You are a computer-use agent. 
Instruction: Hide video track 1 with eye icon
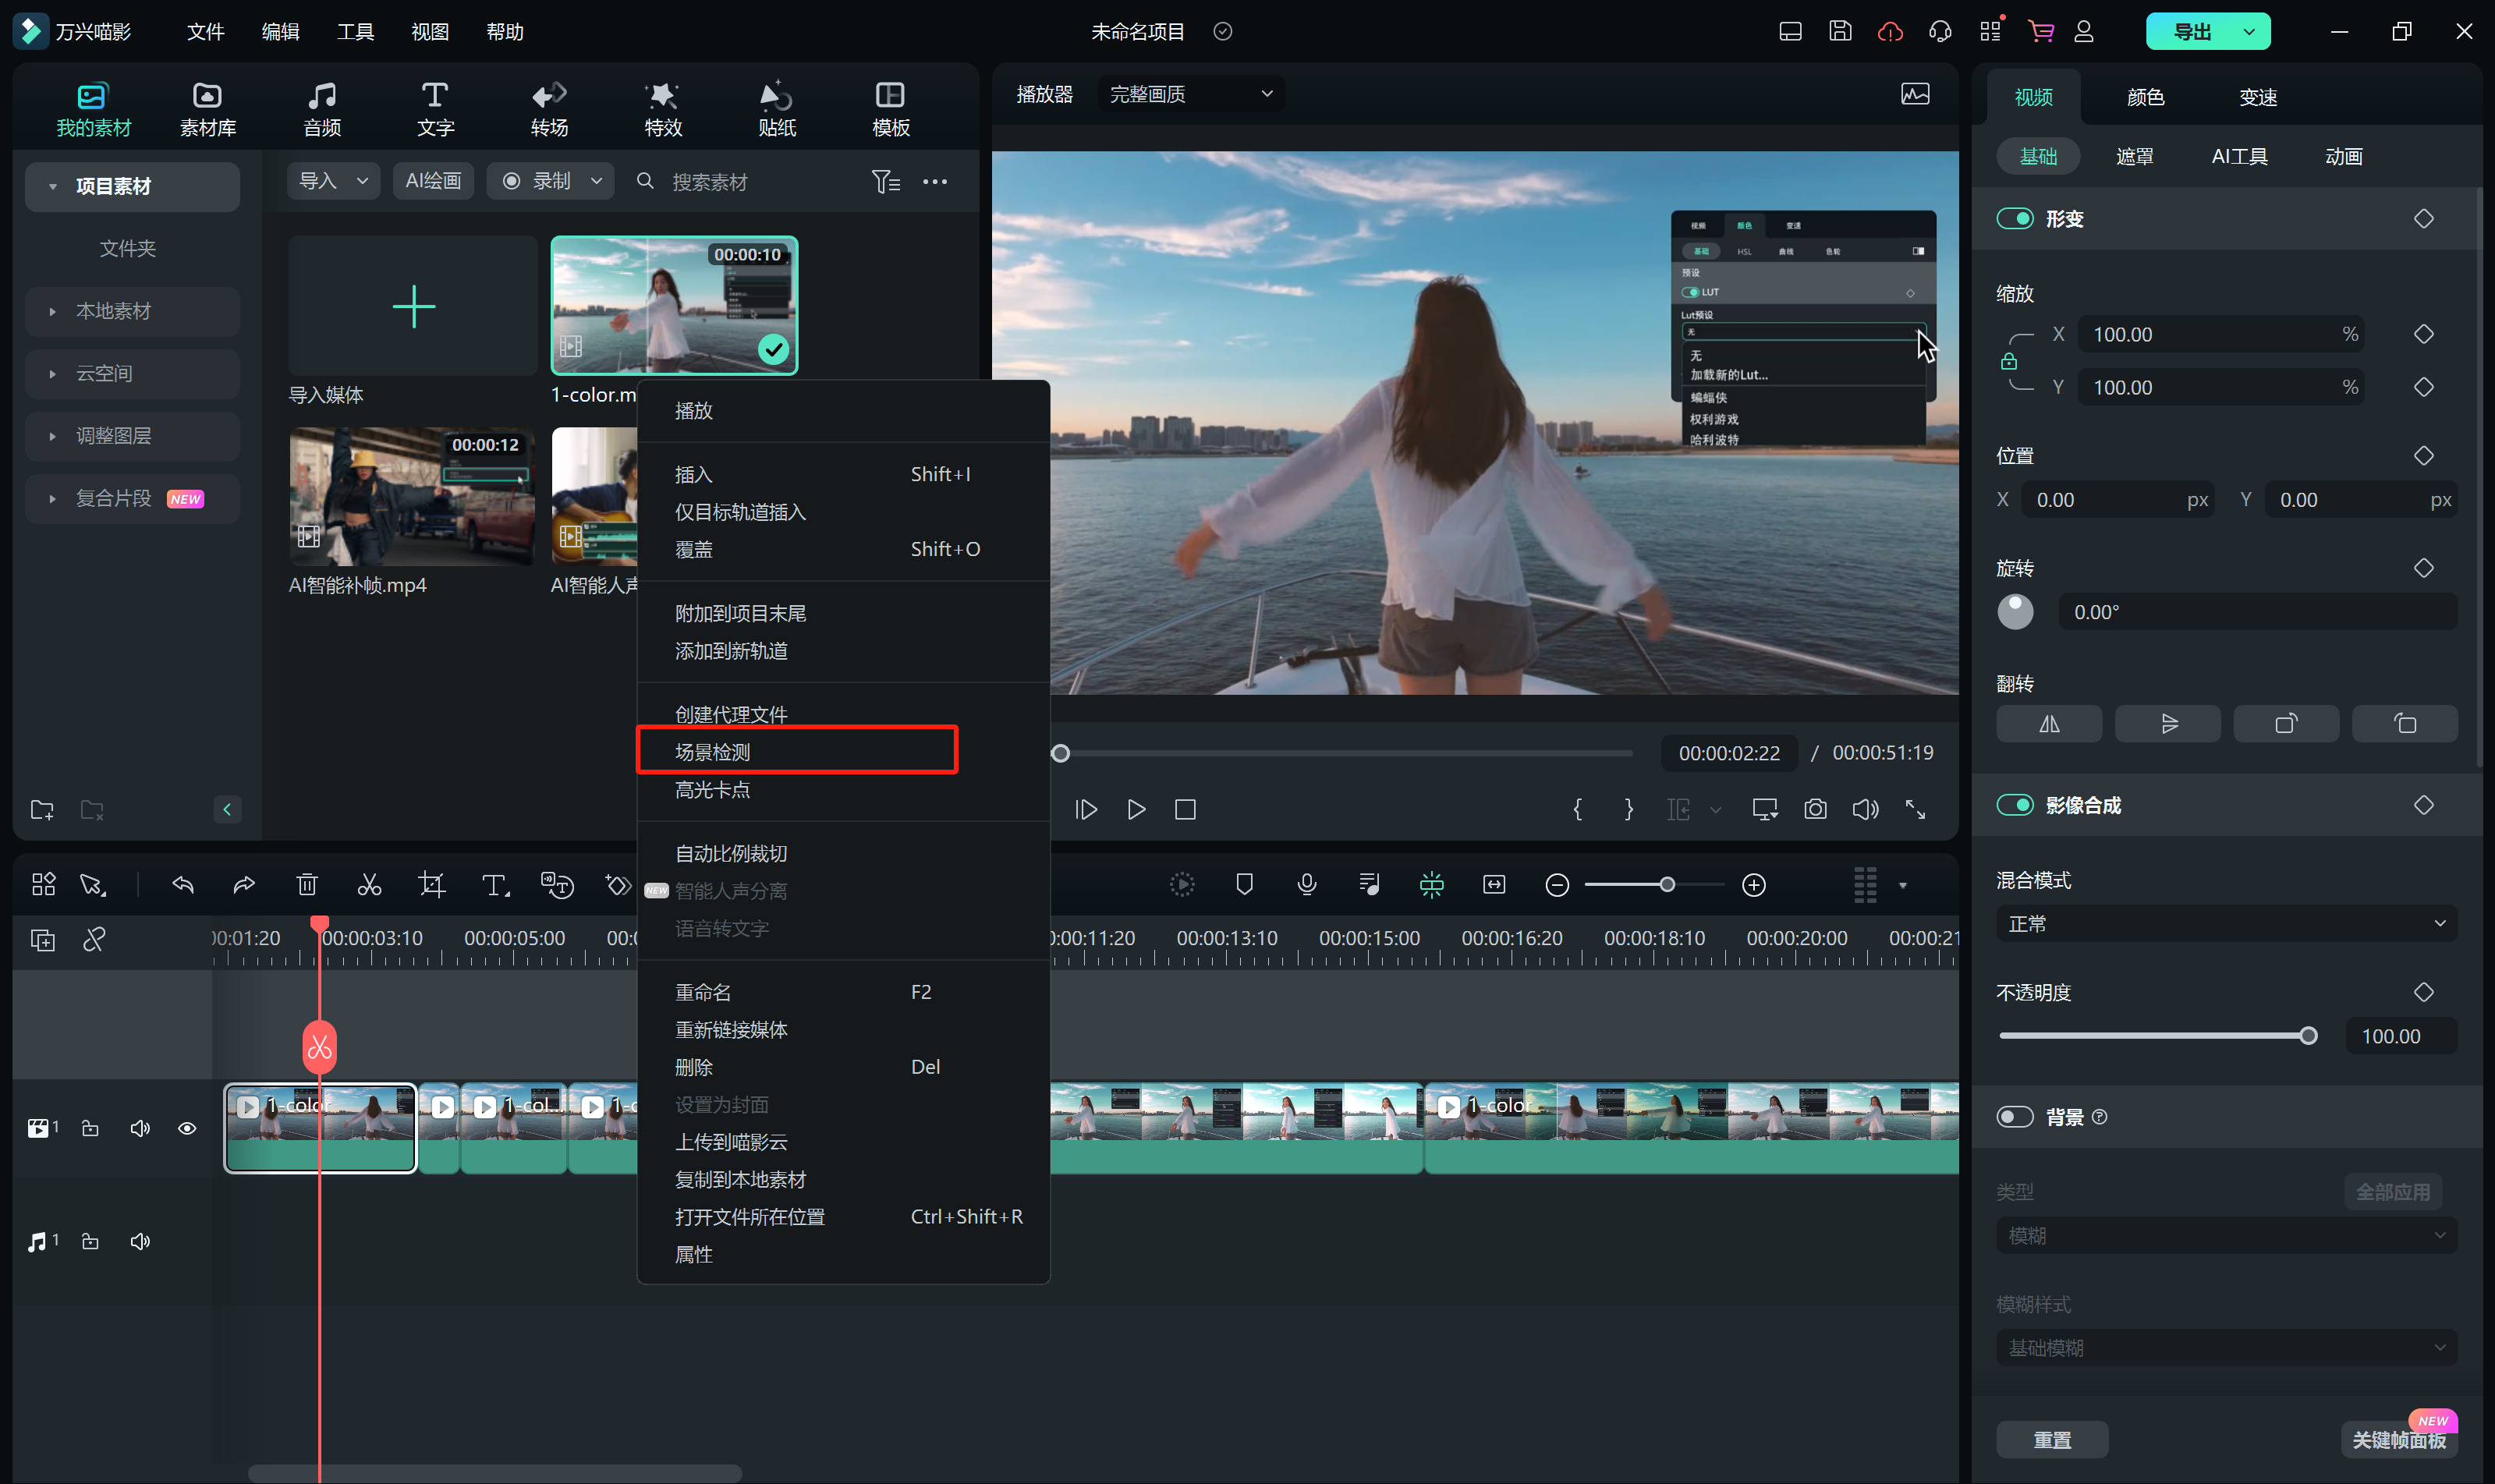tap(187, 1128)
